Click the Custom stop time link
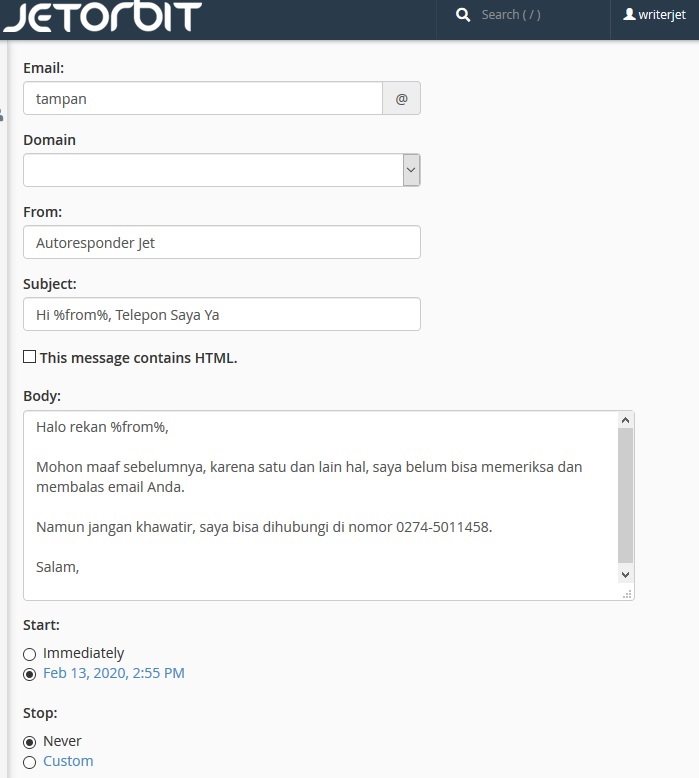This screenshot has height=778, width=699. (x=68, y=761)
